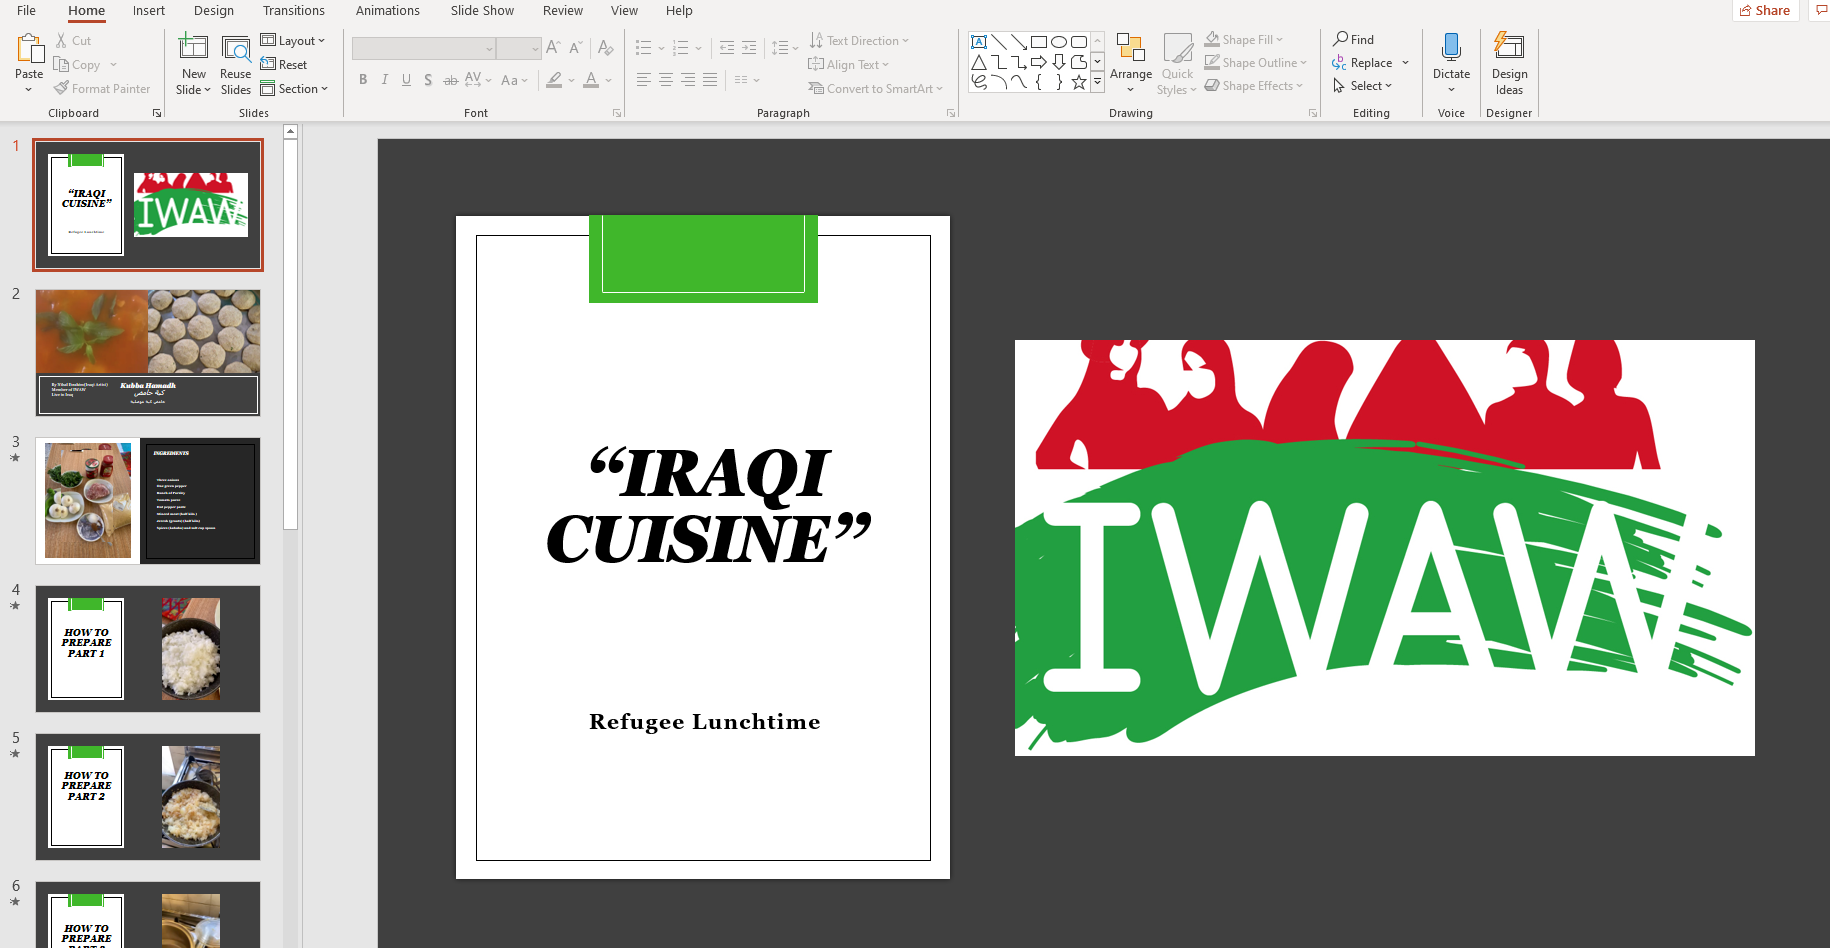This screenshot has height=948, width=1830.
Task: Click the Share button
Action: [1765, 11]
